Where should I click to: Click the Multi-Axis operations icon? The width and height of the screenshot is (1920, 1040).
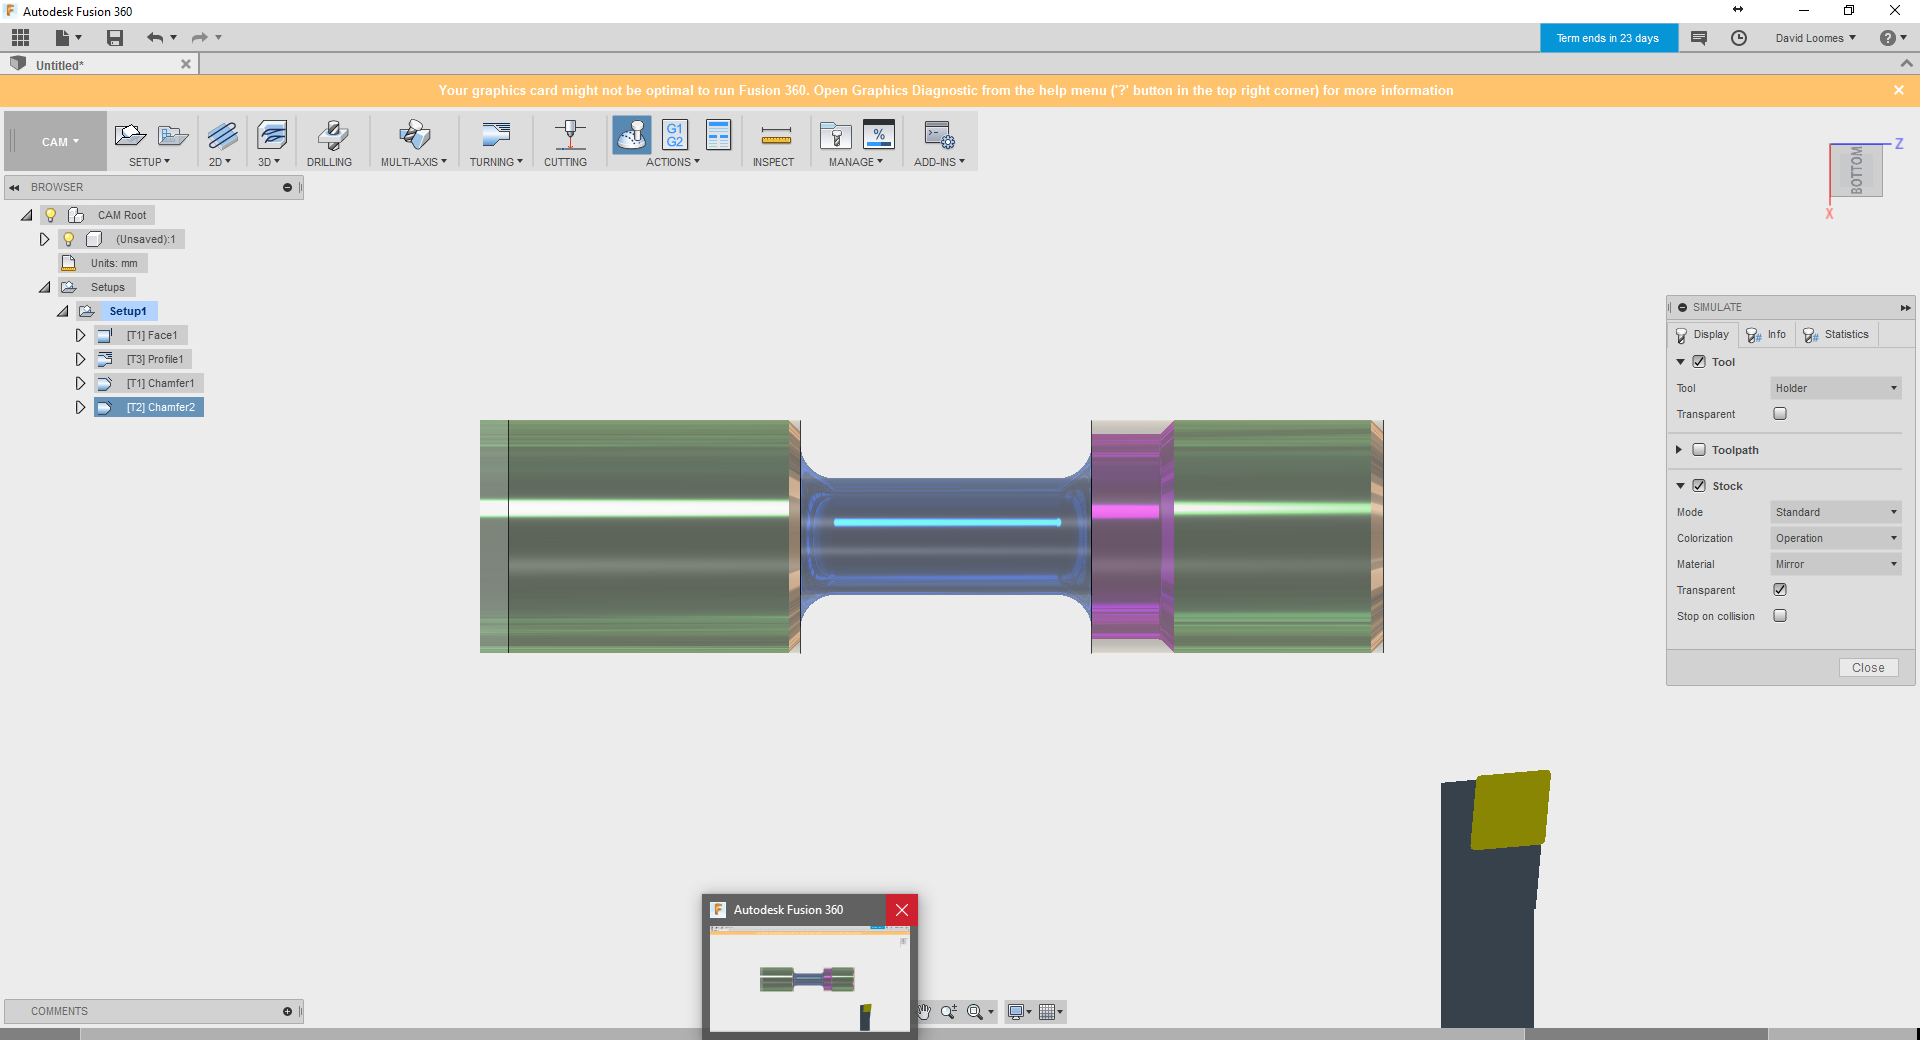coord(414,135)
